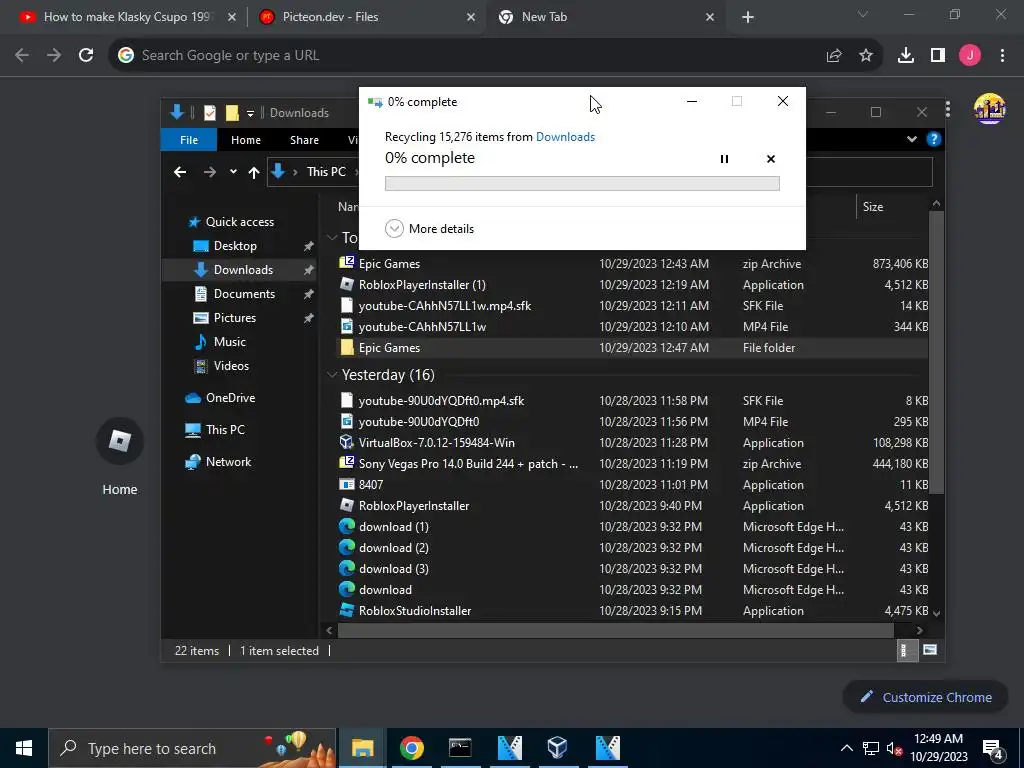This screenshot has height=768, width=1024.
Task: Select the download (2) Edge file
Action: coord(393,547)
